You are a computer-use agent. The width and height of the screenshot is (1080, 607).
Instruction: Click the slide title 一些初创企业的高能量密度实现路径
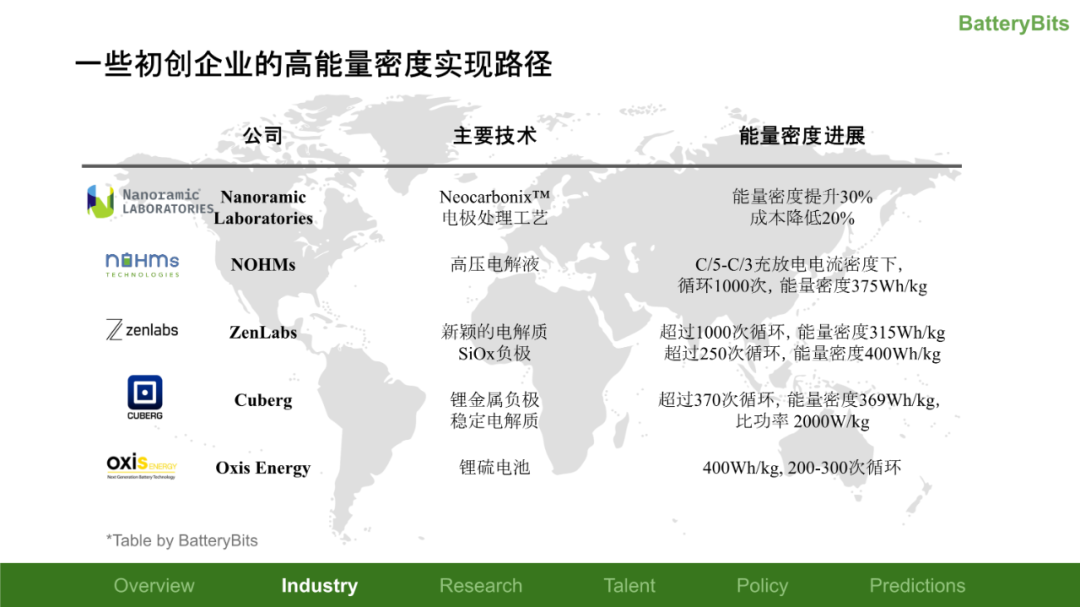pos(313,64)
